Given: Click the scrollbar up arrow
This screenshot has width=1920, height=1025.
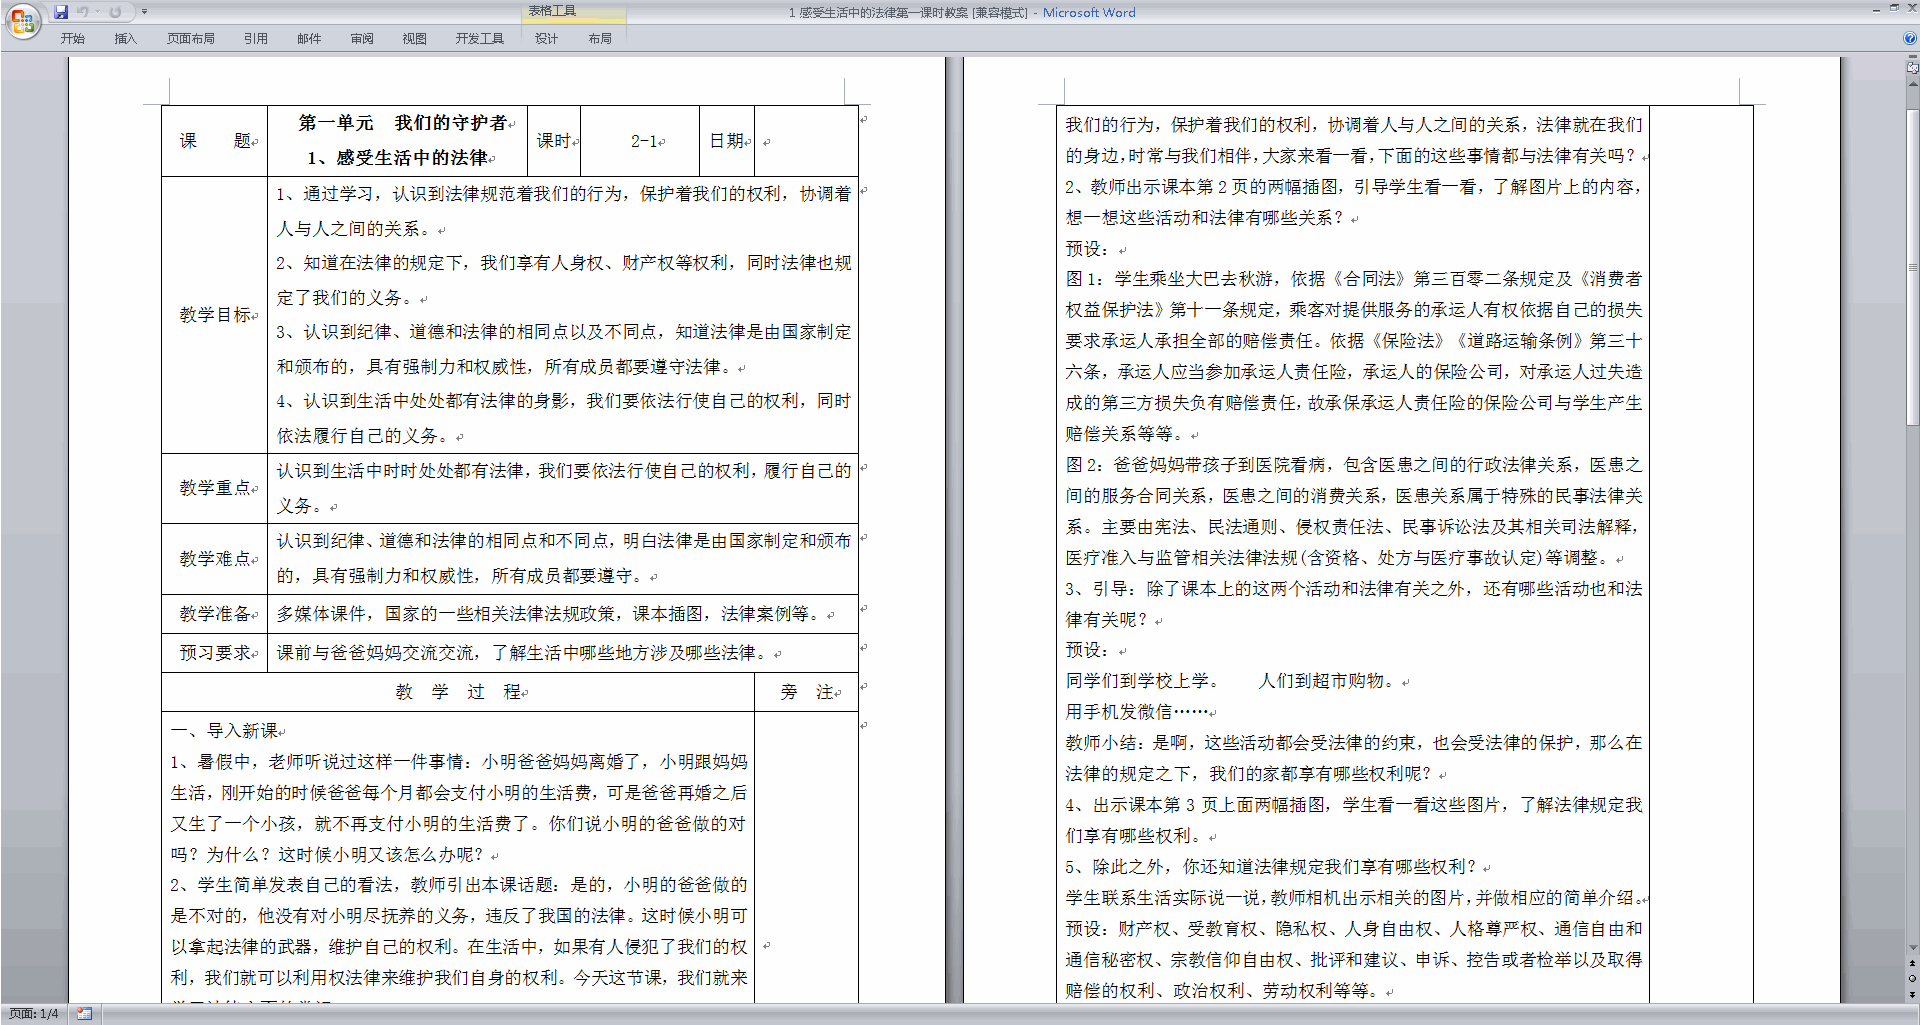Looking at the screenshot, I should pos(1912,84).
